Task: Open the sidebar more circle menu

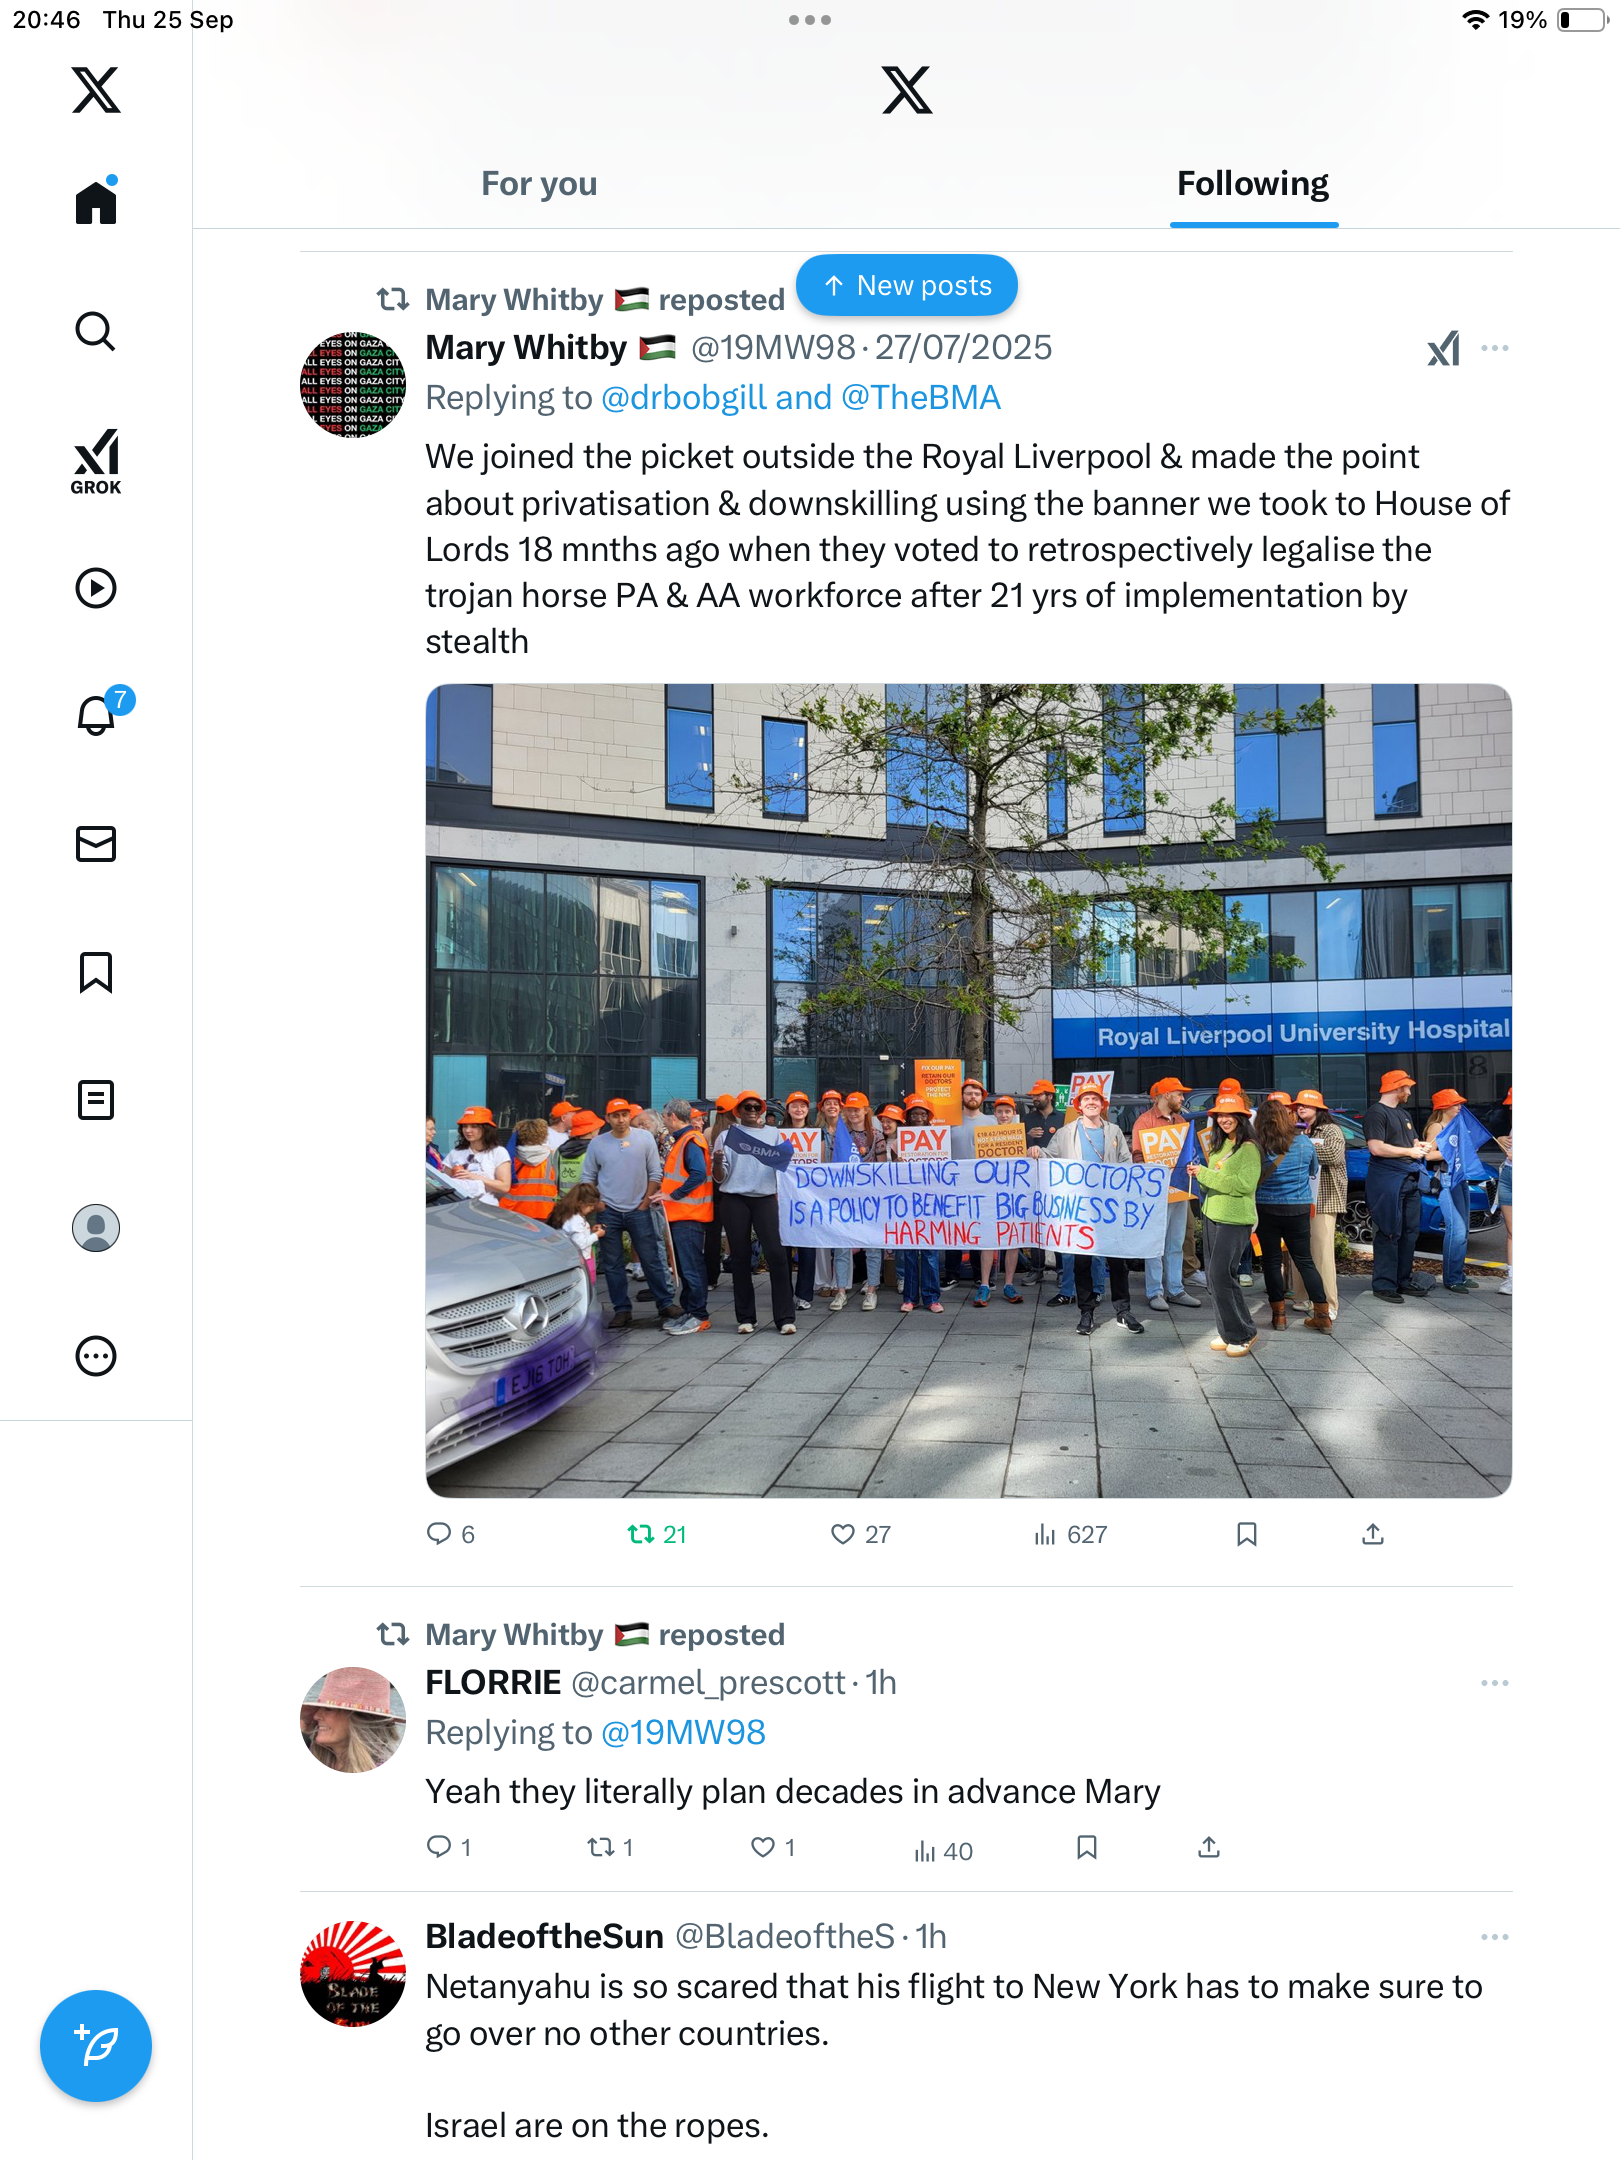Action: click(96, 1356)
